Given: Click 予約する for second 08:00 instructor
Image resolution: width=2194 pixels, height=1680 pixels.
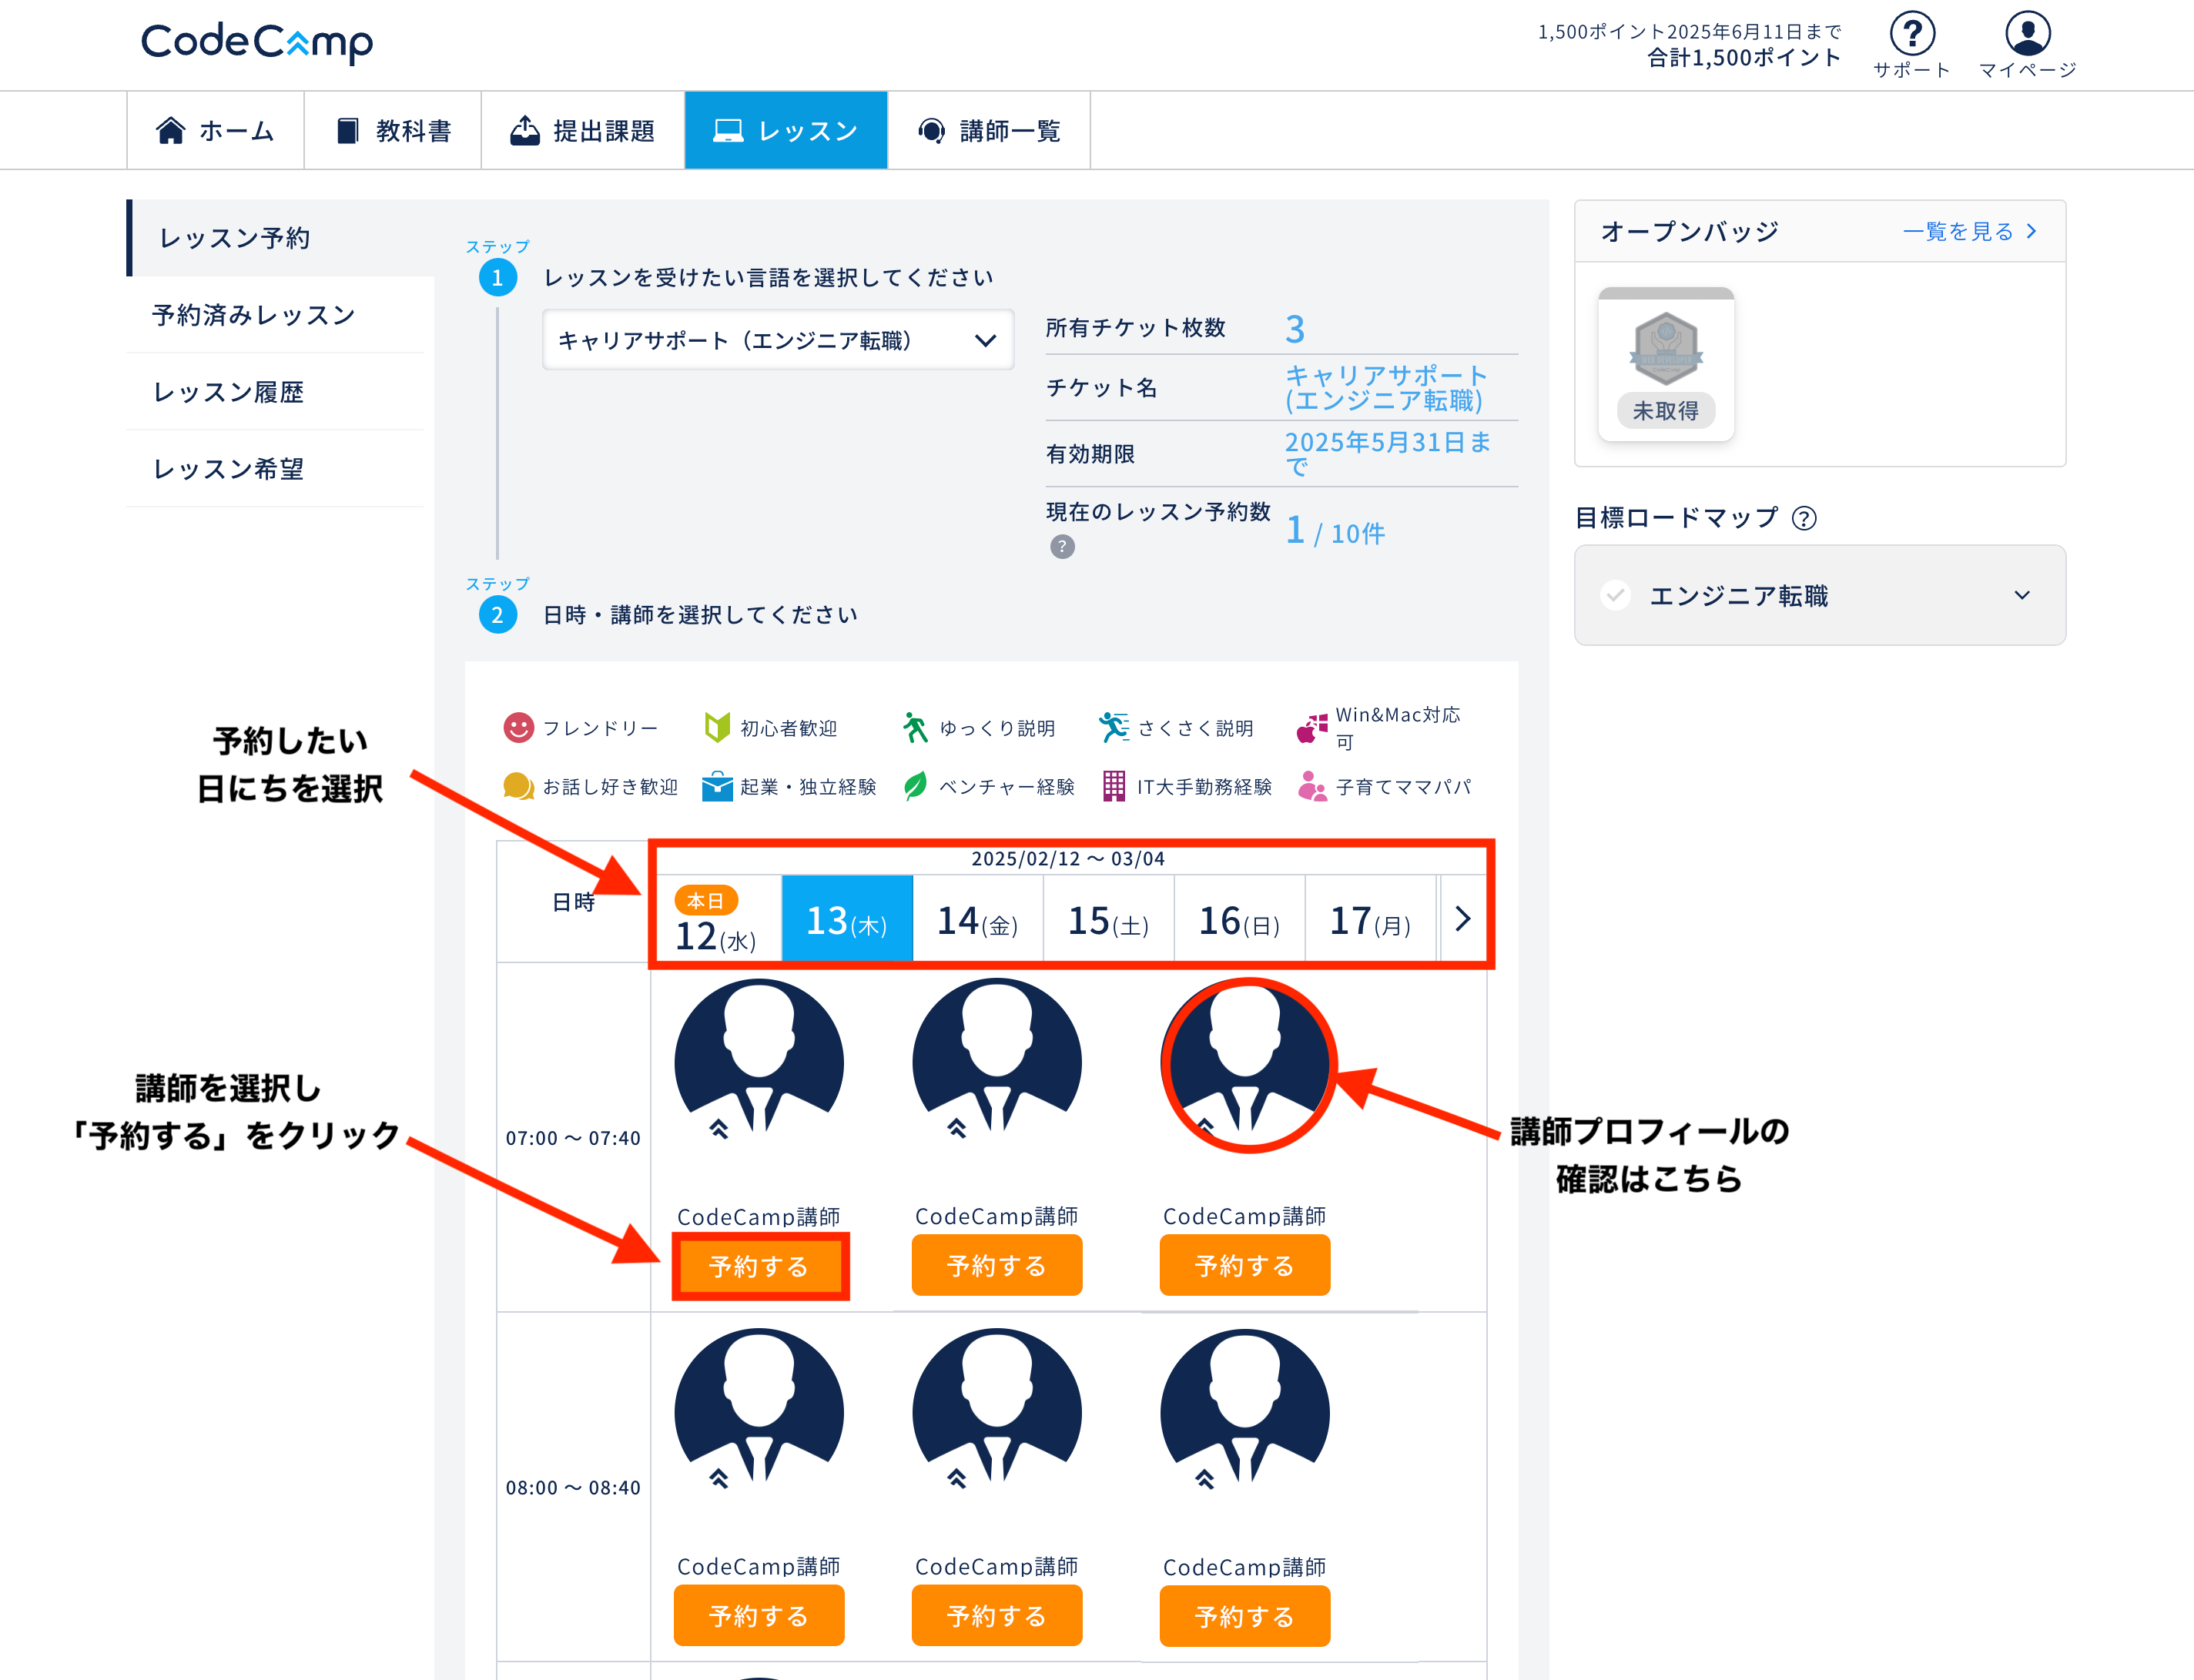Looking at the screenshot, I should point(996,1615).
